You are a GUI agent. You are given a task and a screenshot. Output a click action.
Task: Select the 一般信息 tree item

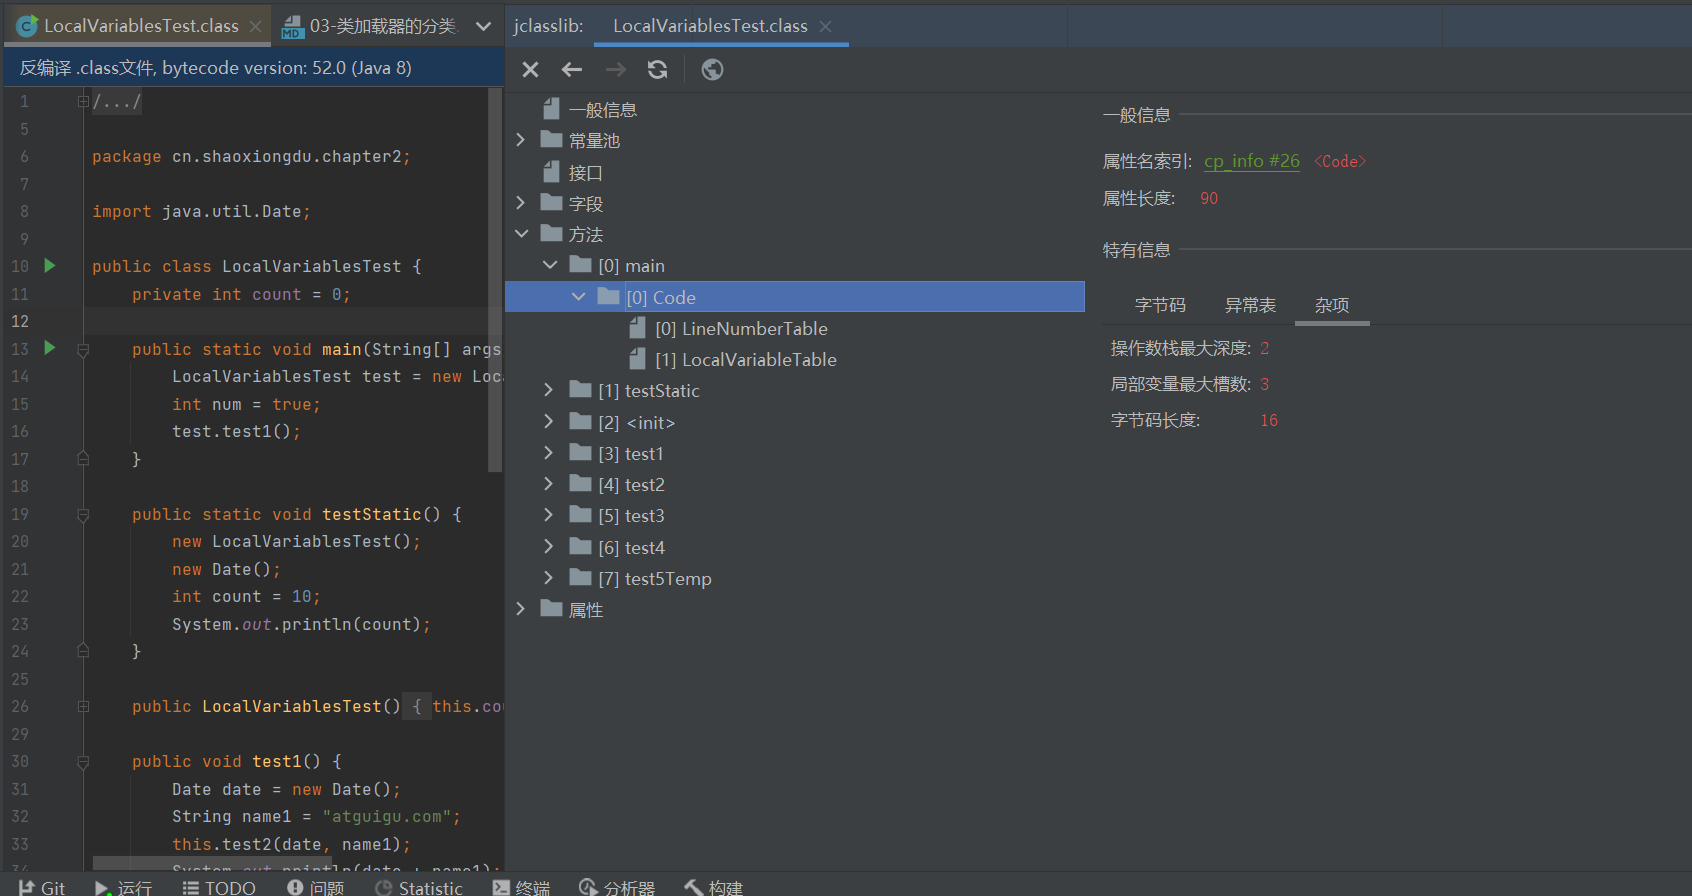pos(602,110)
